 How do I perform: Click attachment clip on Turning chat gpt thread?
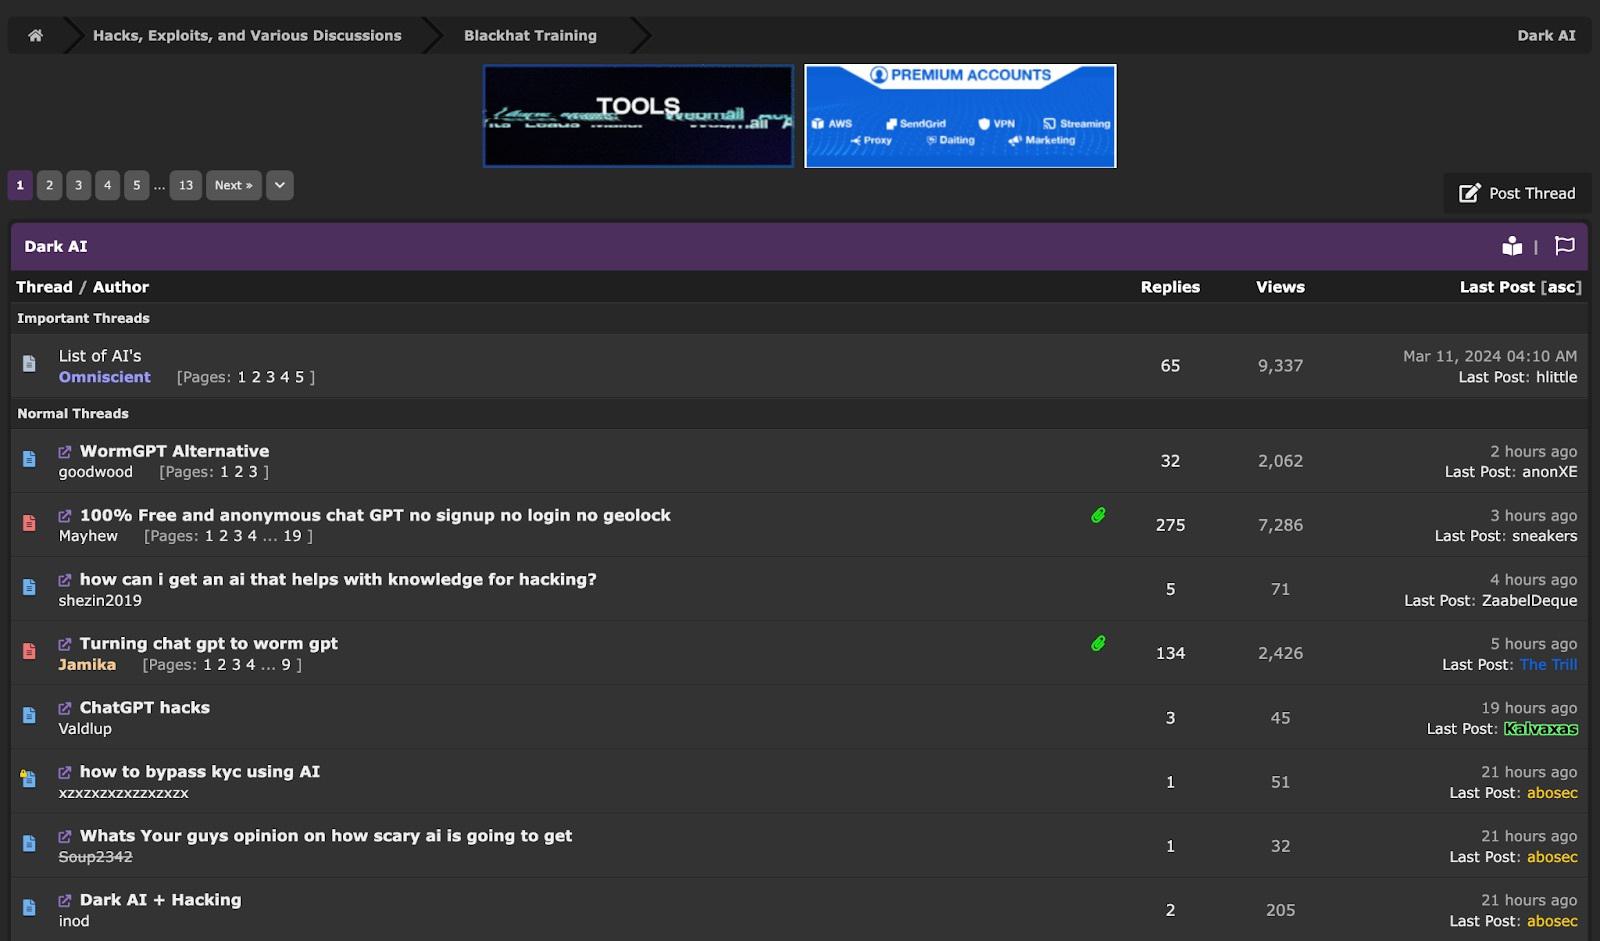(x=1098, y=643)
